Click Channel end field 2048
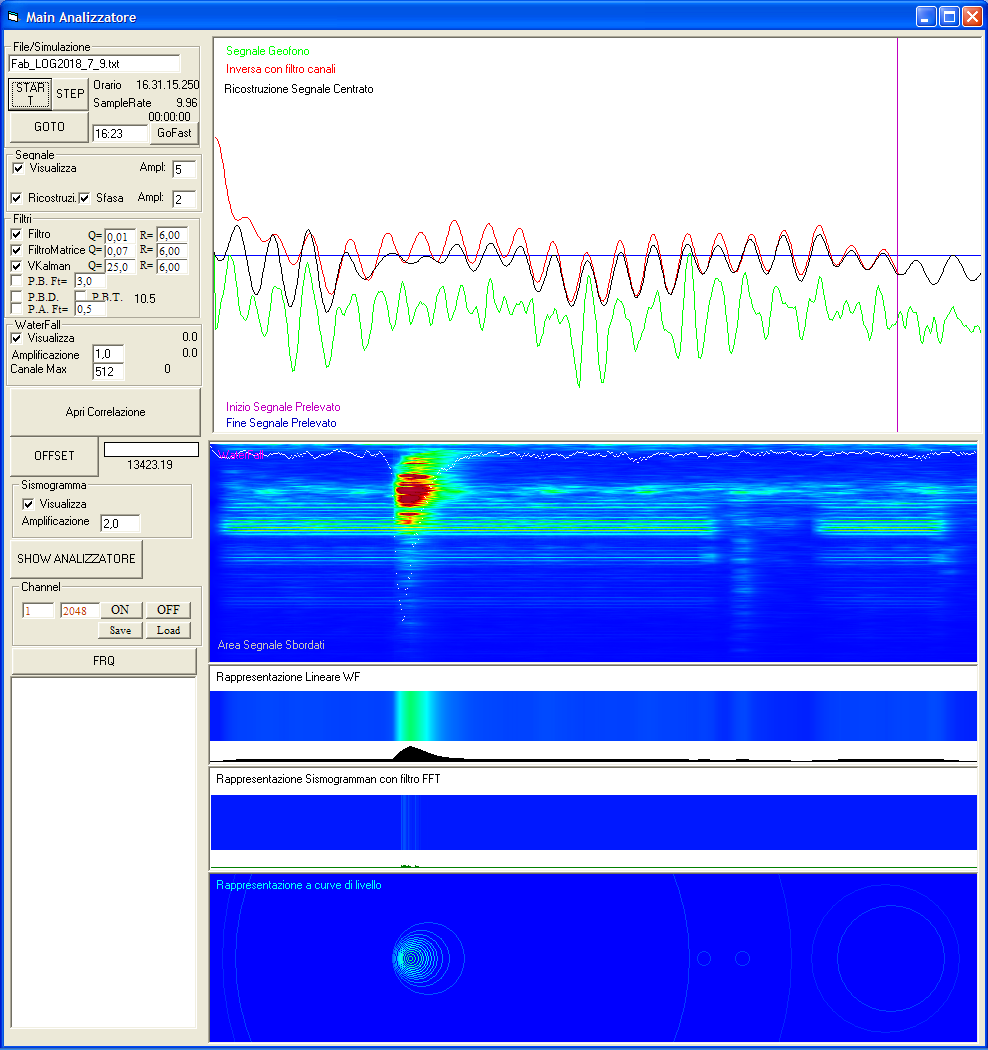The height and width of the screenshot is (1050, 988). (80, 611)
